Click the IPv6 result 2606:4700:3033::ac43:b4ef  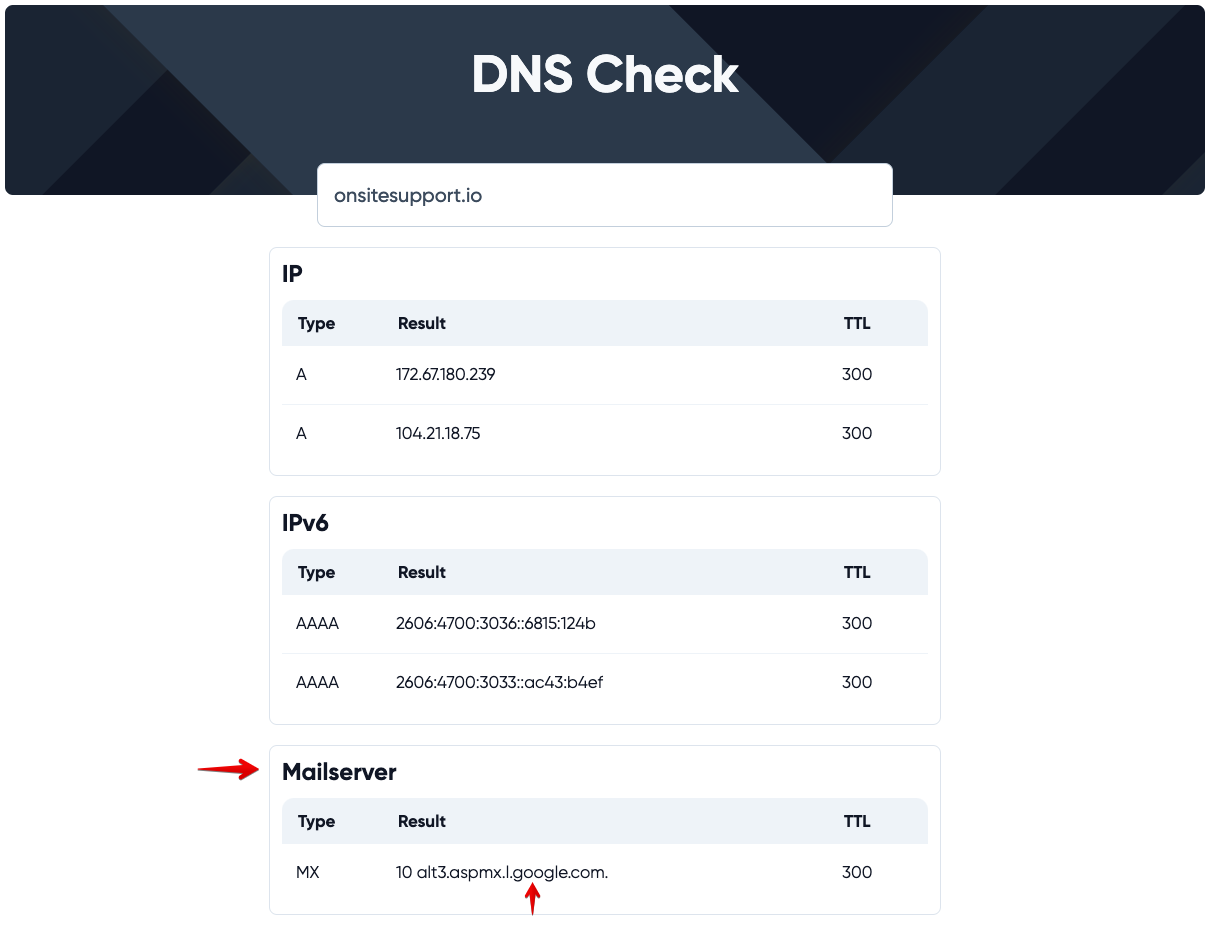[499, 682]
